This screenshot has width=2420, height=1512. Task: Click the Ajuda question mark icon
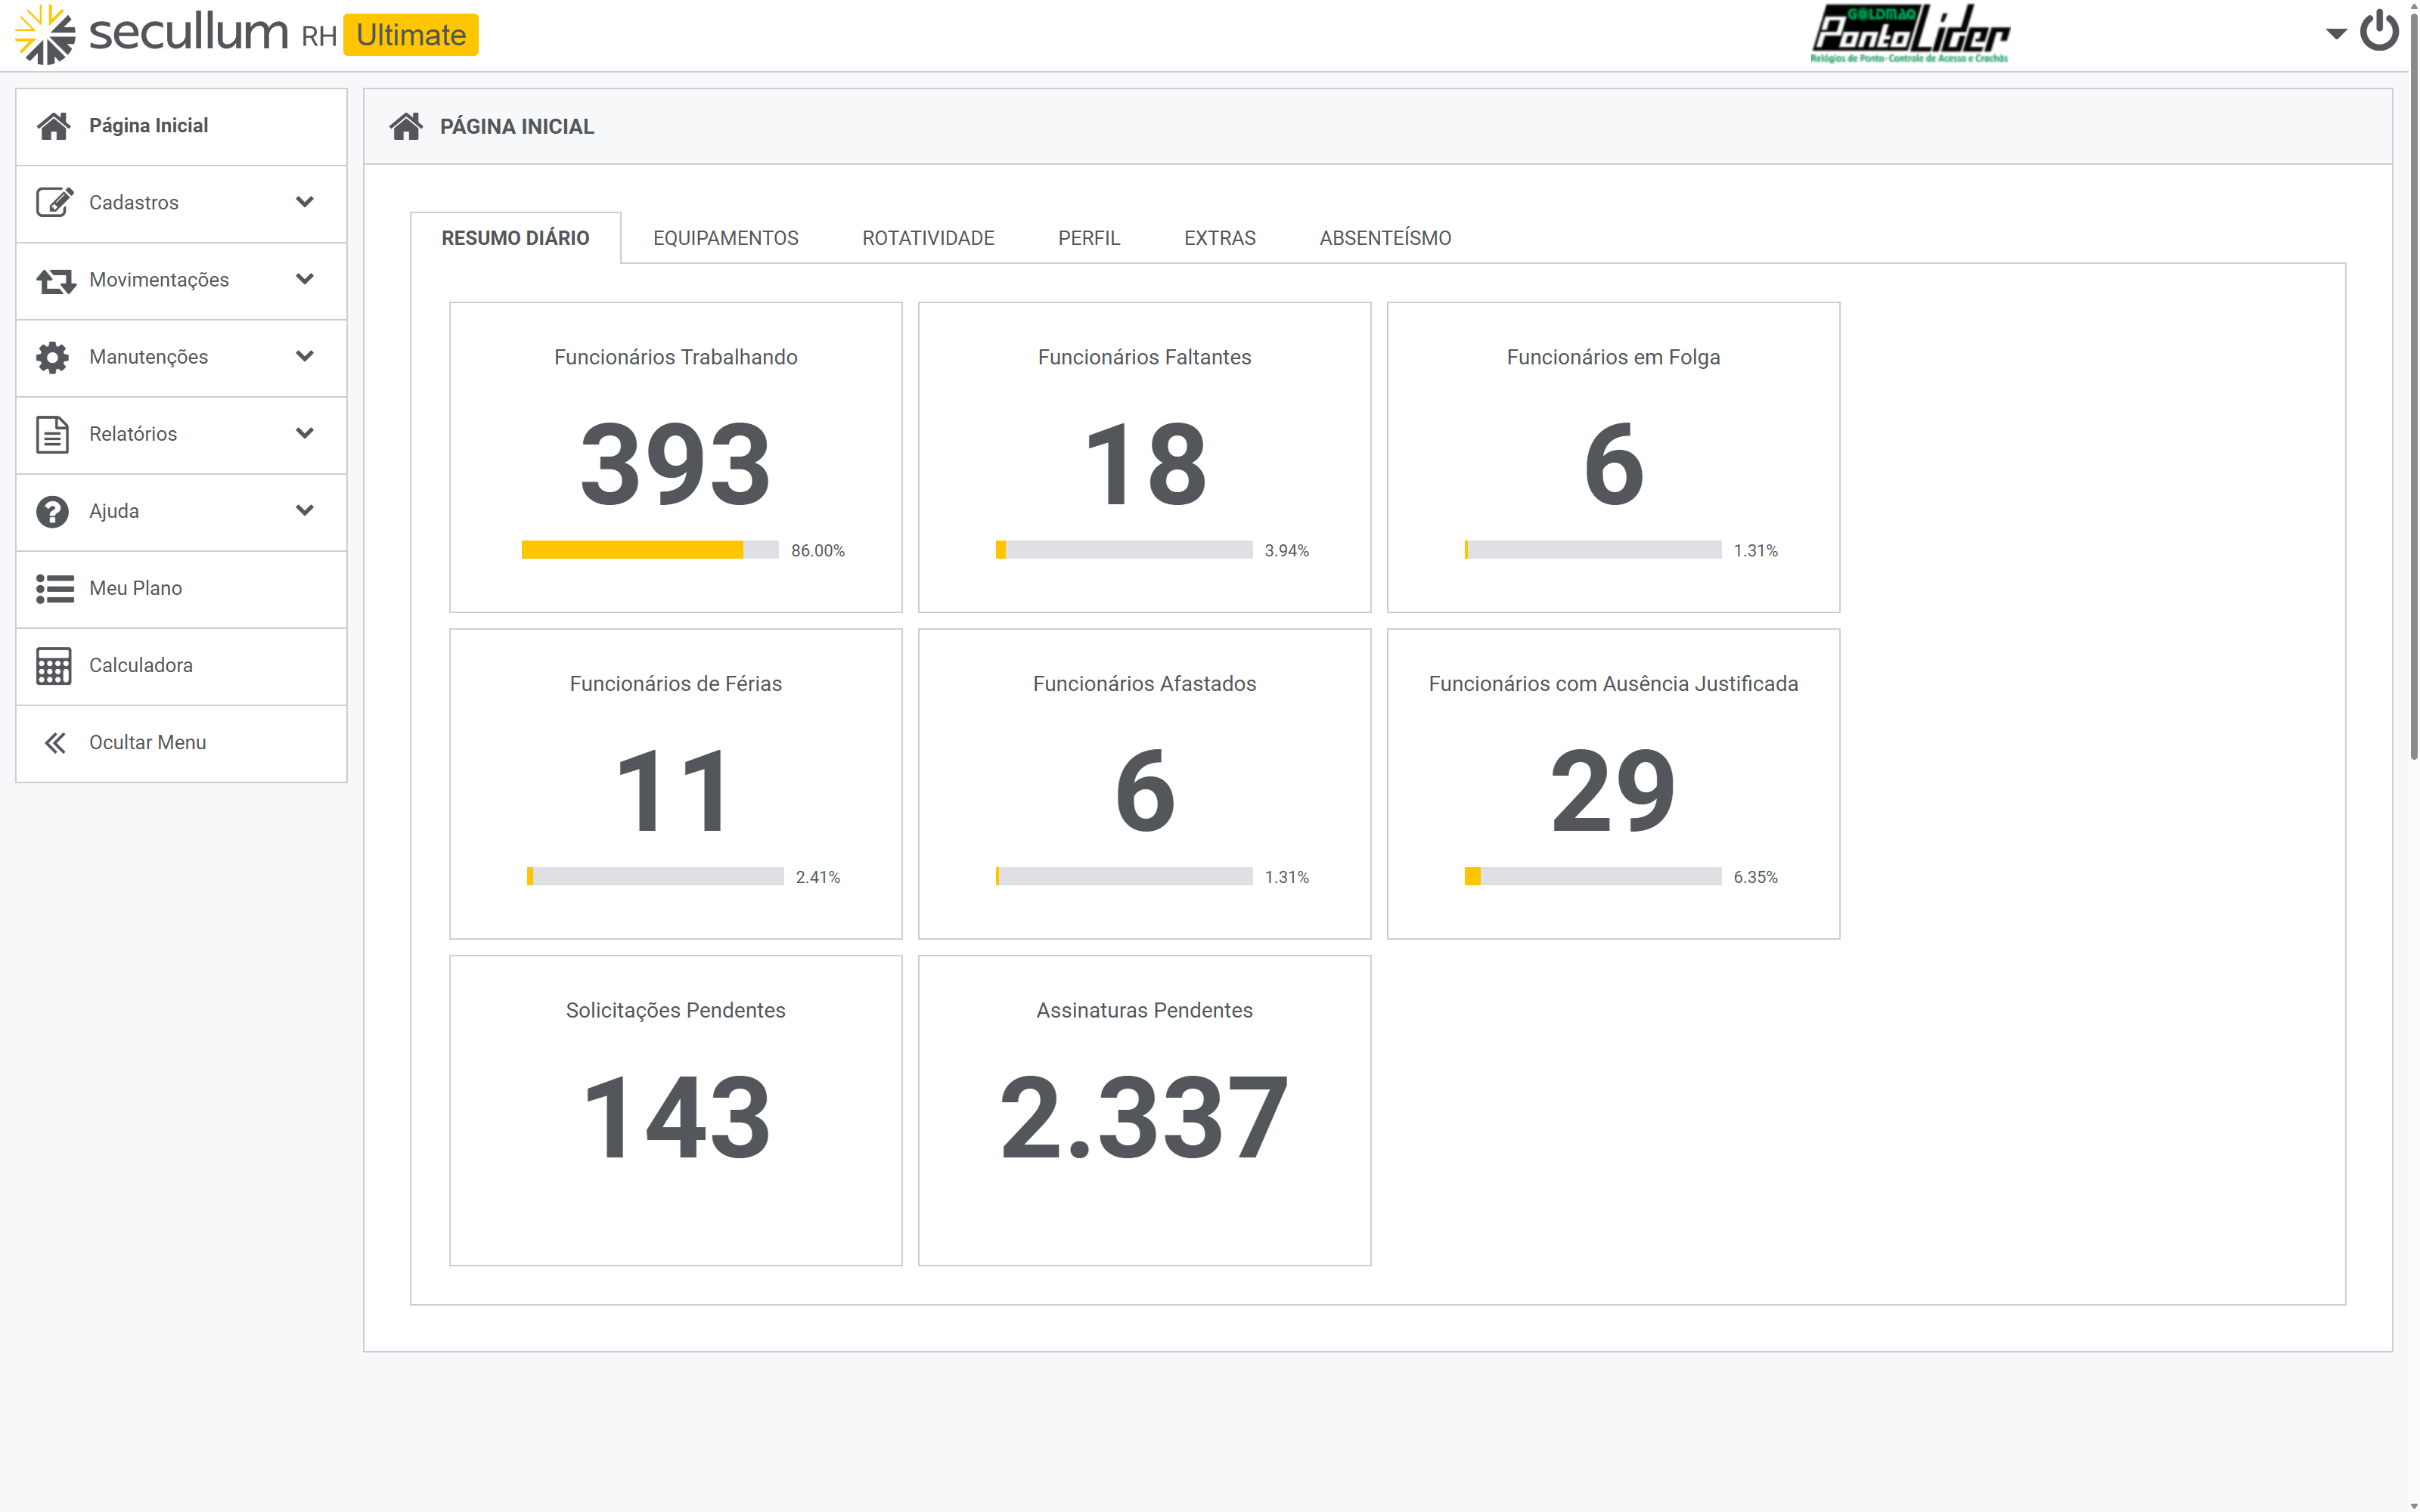point(52,511)
